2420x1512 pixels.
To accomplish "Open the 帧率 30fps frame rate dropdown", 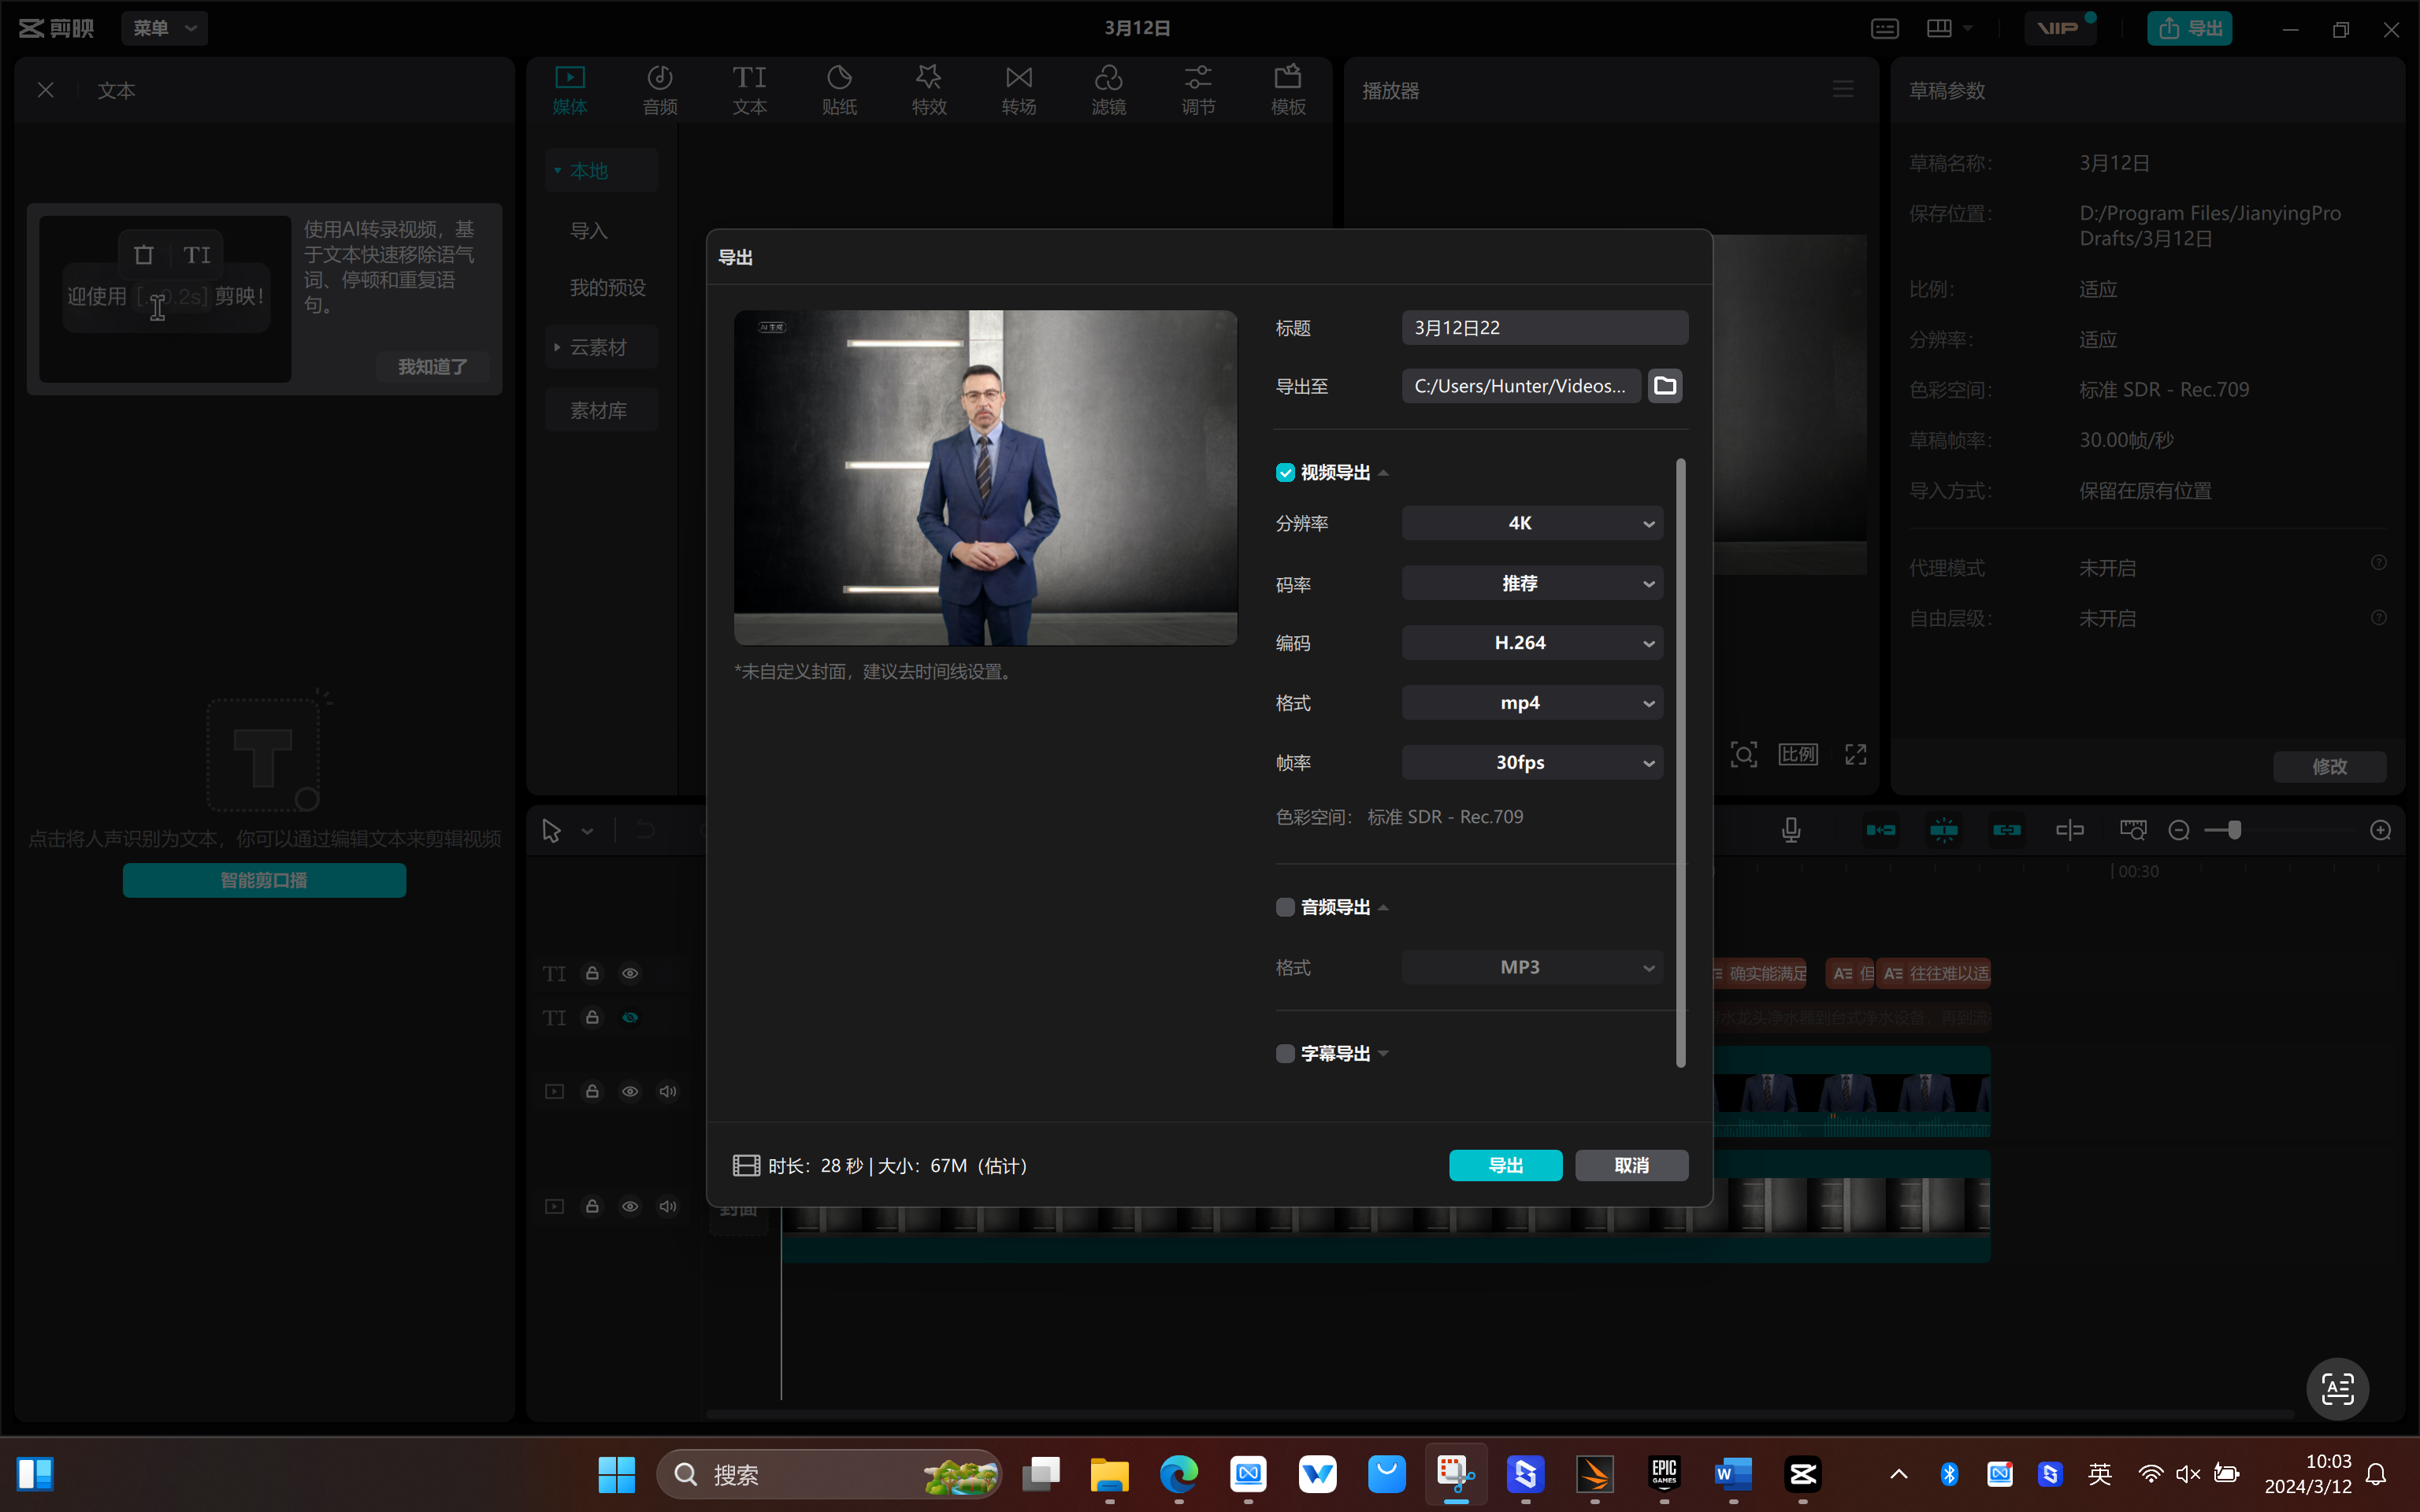I will pos(1532,763).
